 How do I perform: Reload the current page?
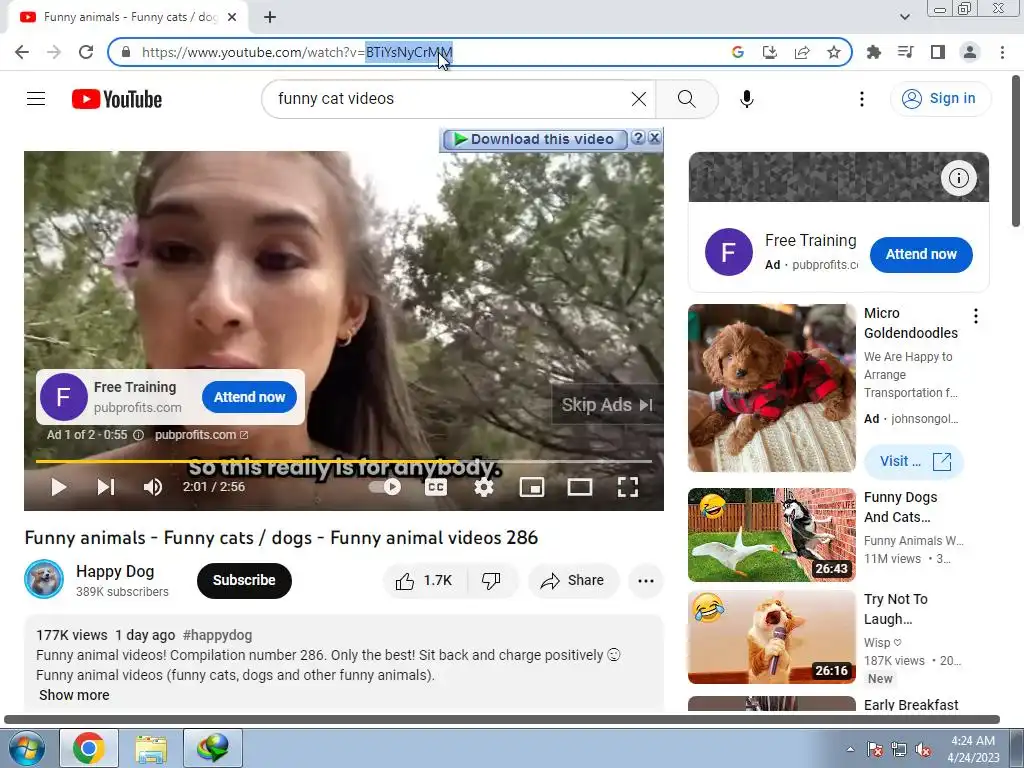tap(86, 52)
